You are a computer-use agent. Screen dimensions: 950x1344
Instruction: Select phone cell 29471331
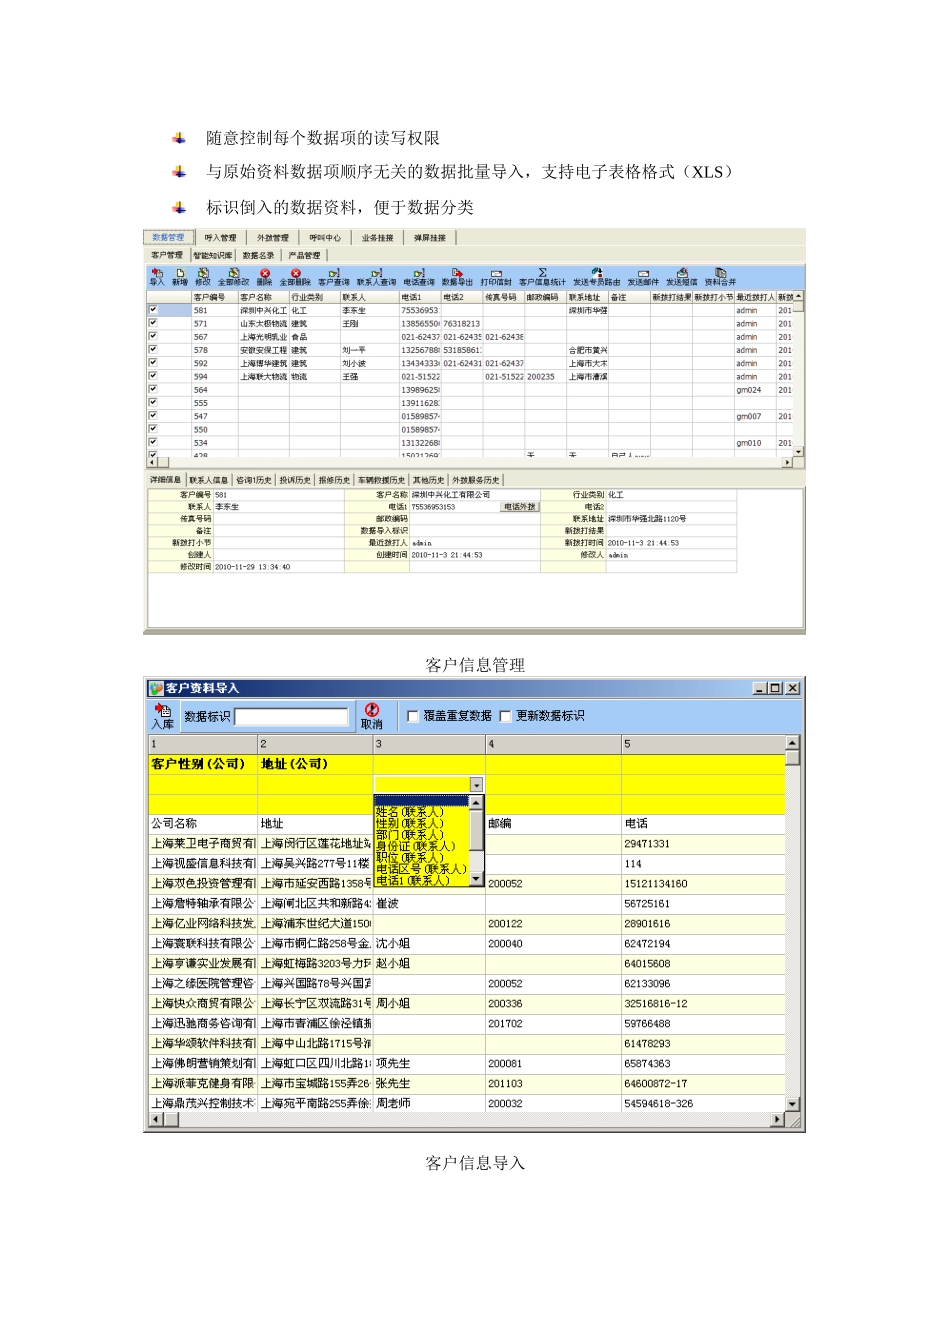tap(703, 844)
